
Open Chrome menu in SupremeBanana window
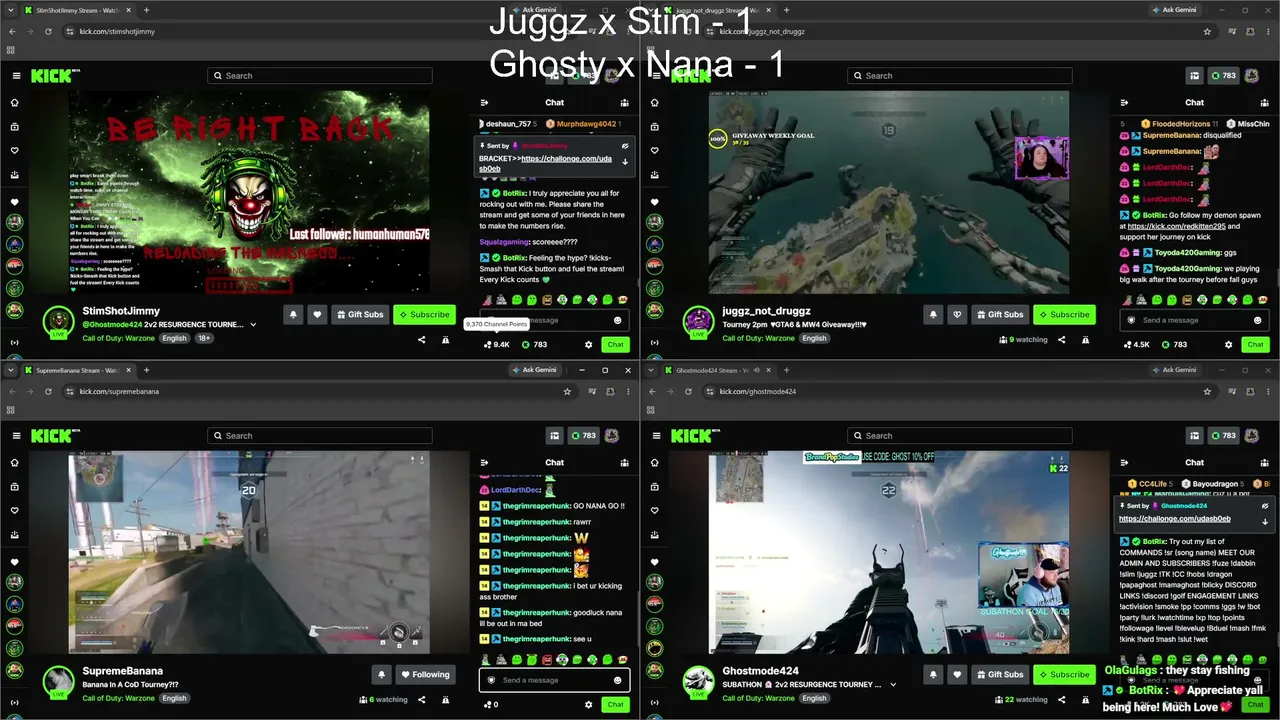coord(628,391)
